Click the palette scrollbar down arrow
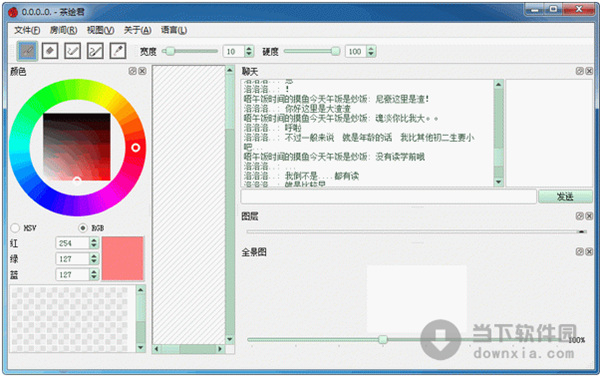Viewport: 600px width, 377px height. pos(140,348)
